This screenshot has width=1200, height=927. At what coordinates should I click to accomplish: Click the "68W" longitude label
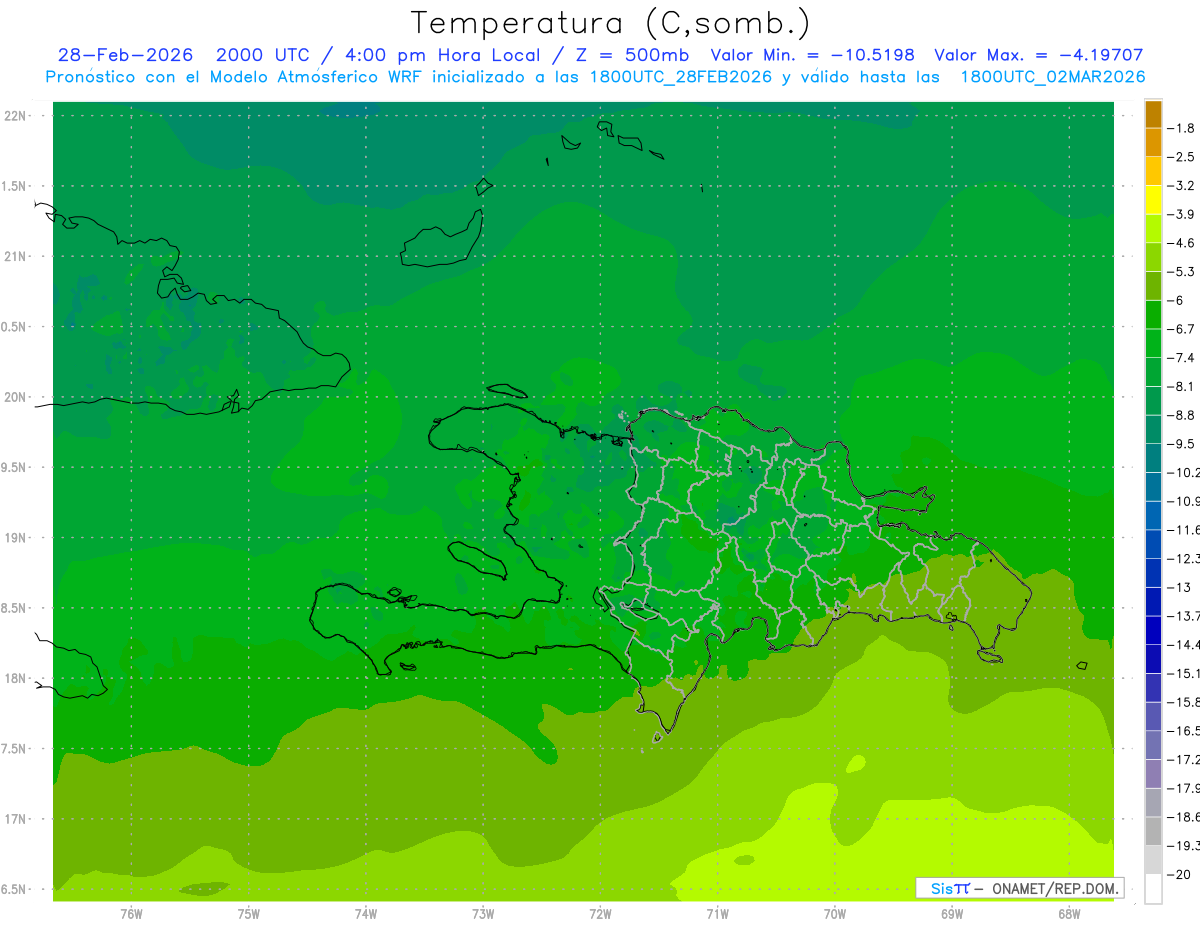(1069, 914)
